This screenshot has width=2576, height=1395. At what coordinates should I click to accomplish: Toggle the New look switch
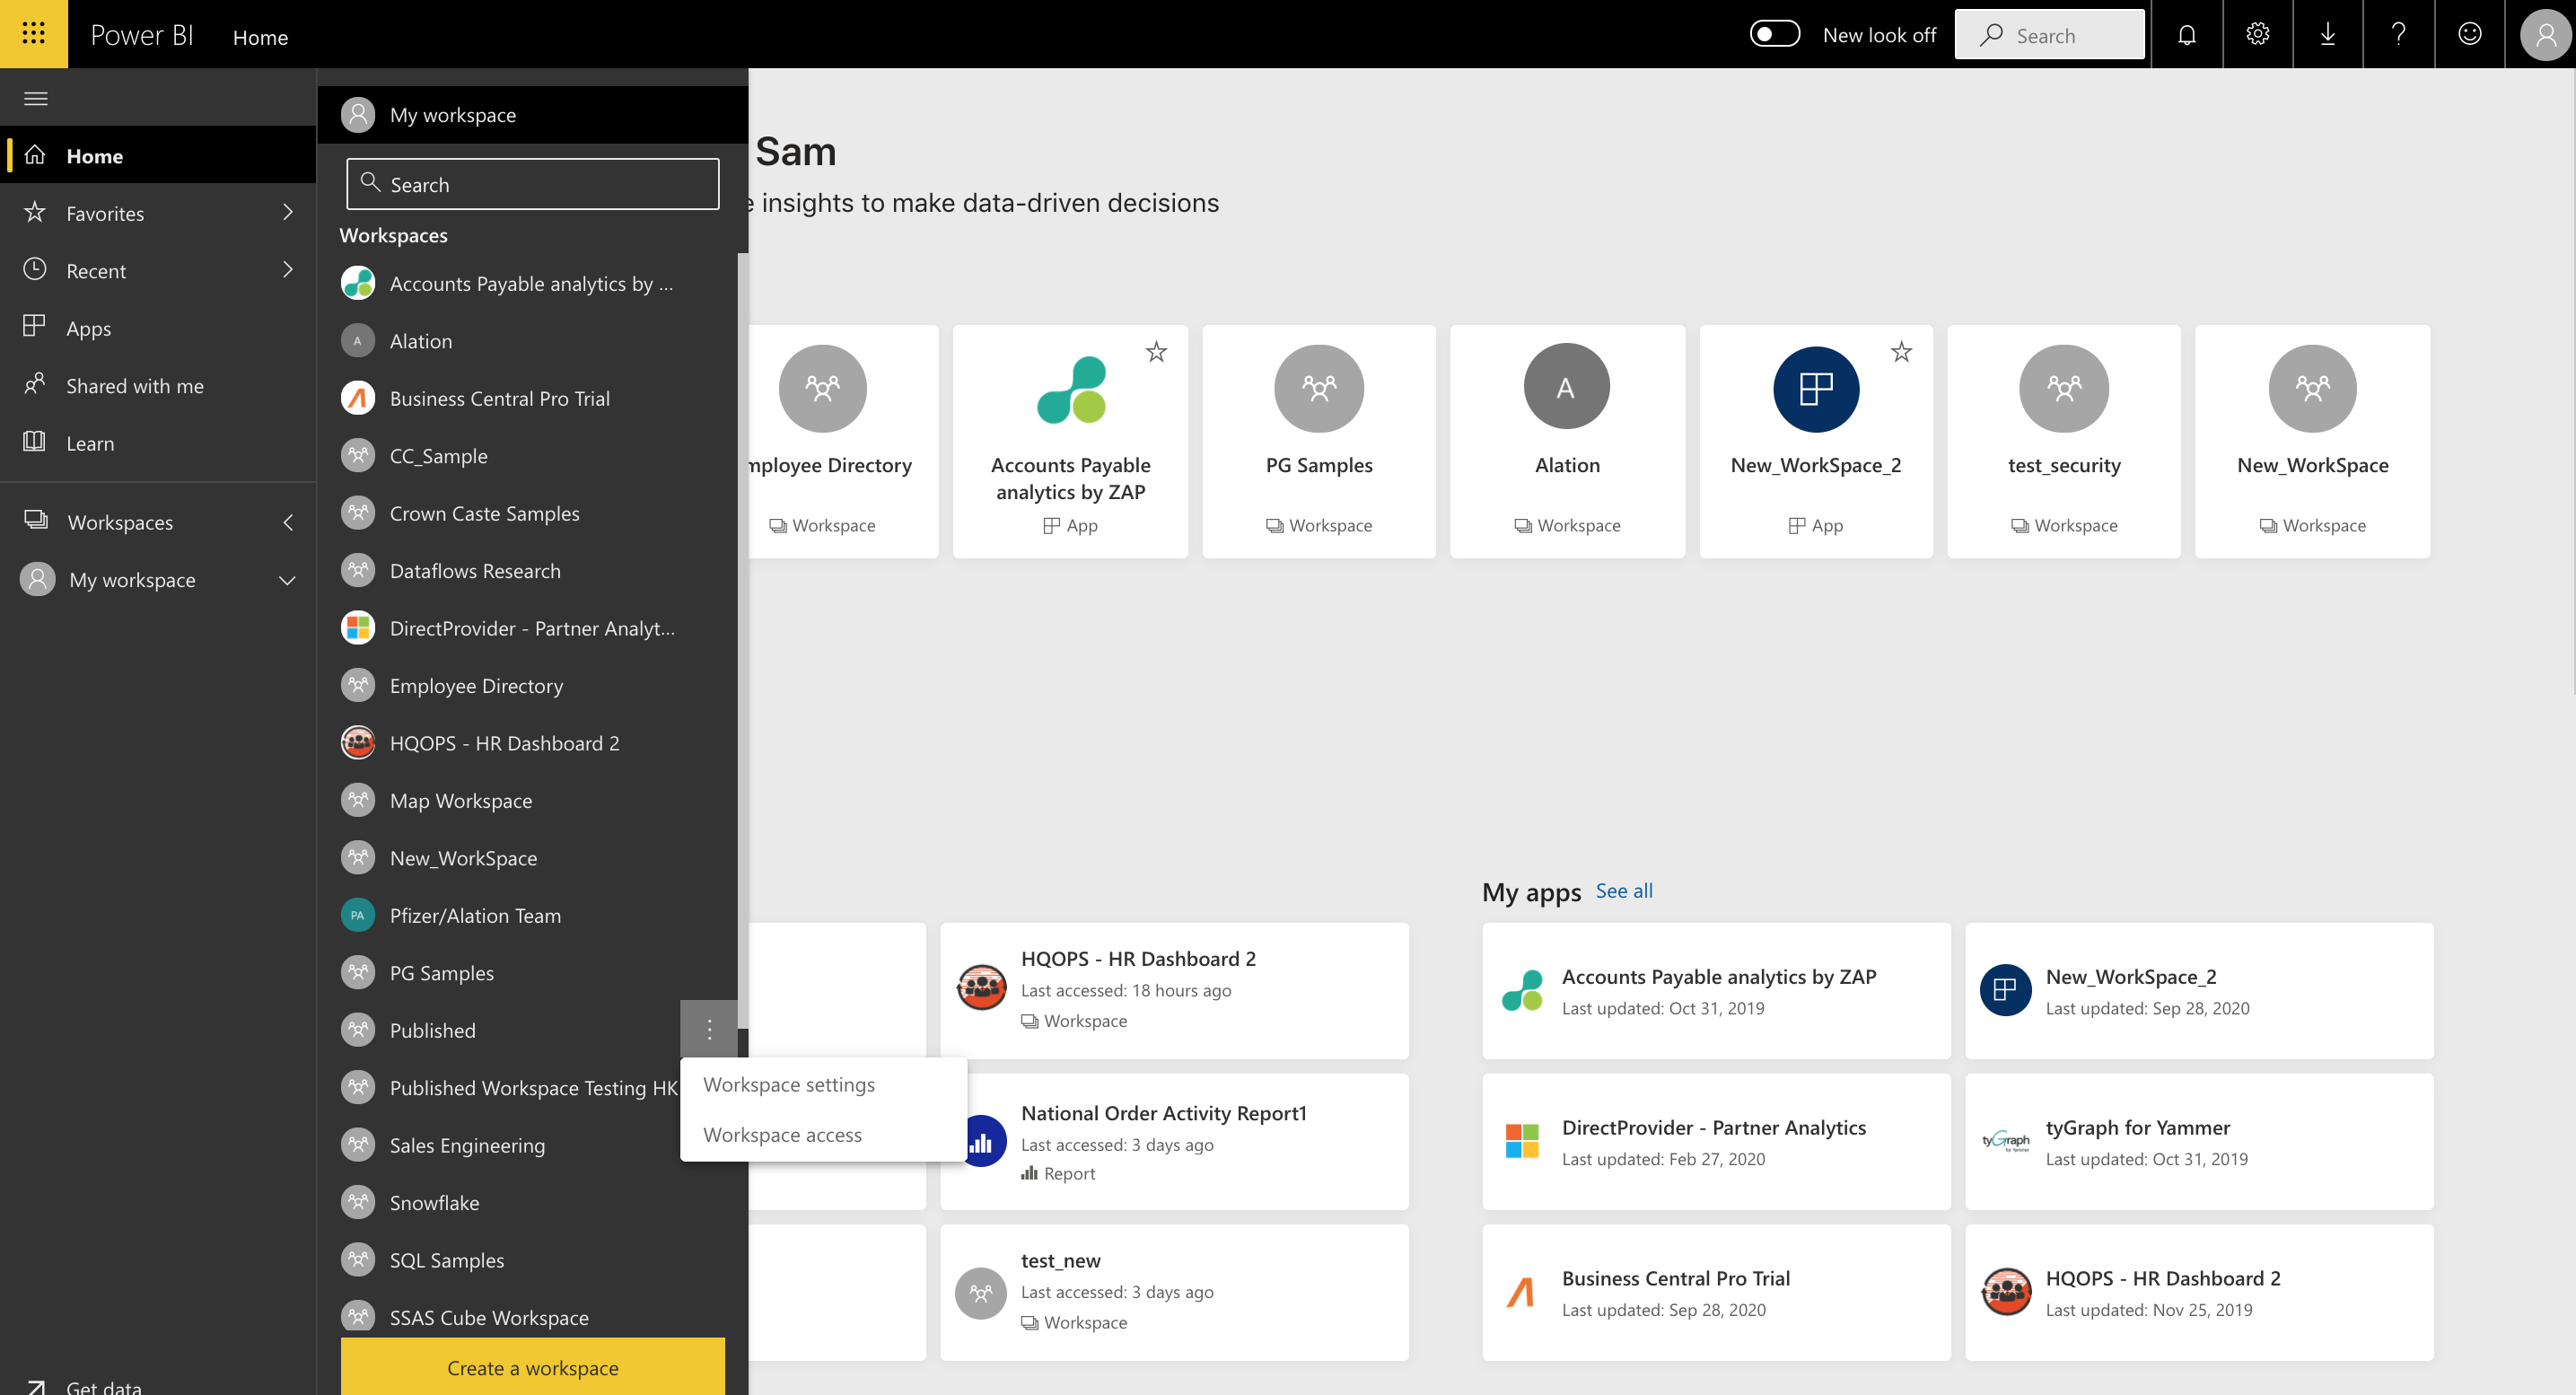pyautogui.click(x=1775, y=33)
